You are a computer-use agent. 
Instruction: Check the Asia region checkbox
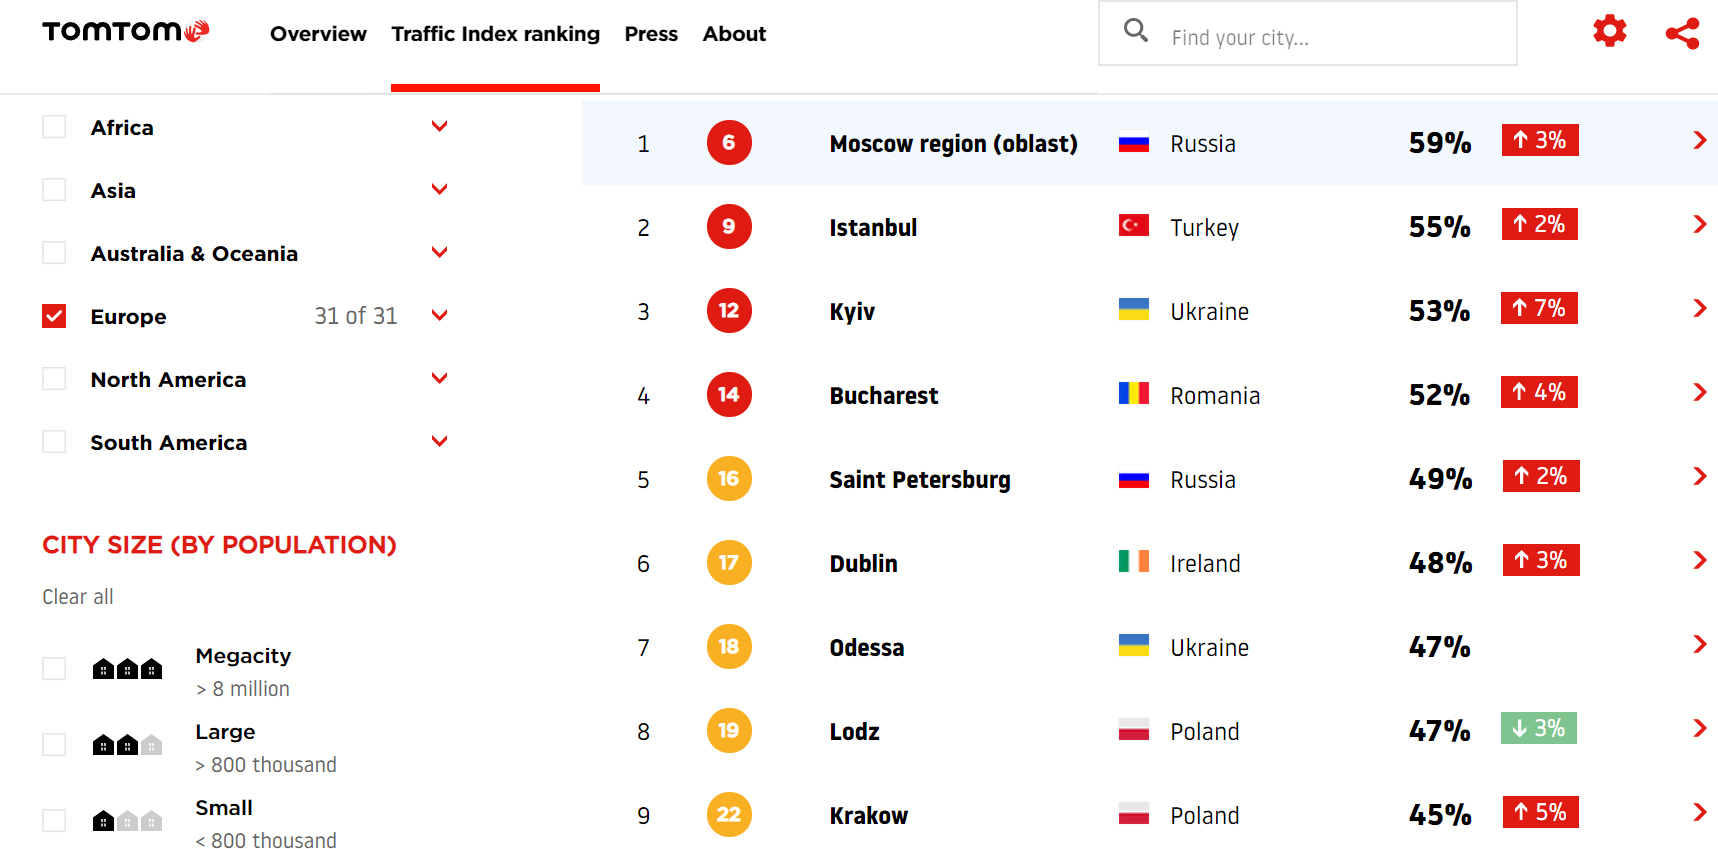(54, 190)
